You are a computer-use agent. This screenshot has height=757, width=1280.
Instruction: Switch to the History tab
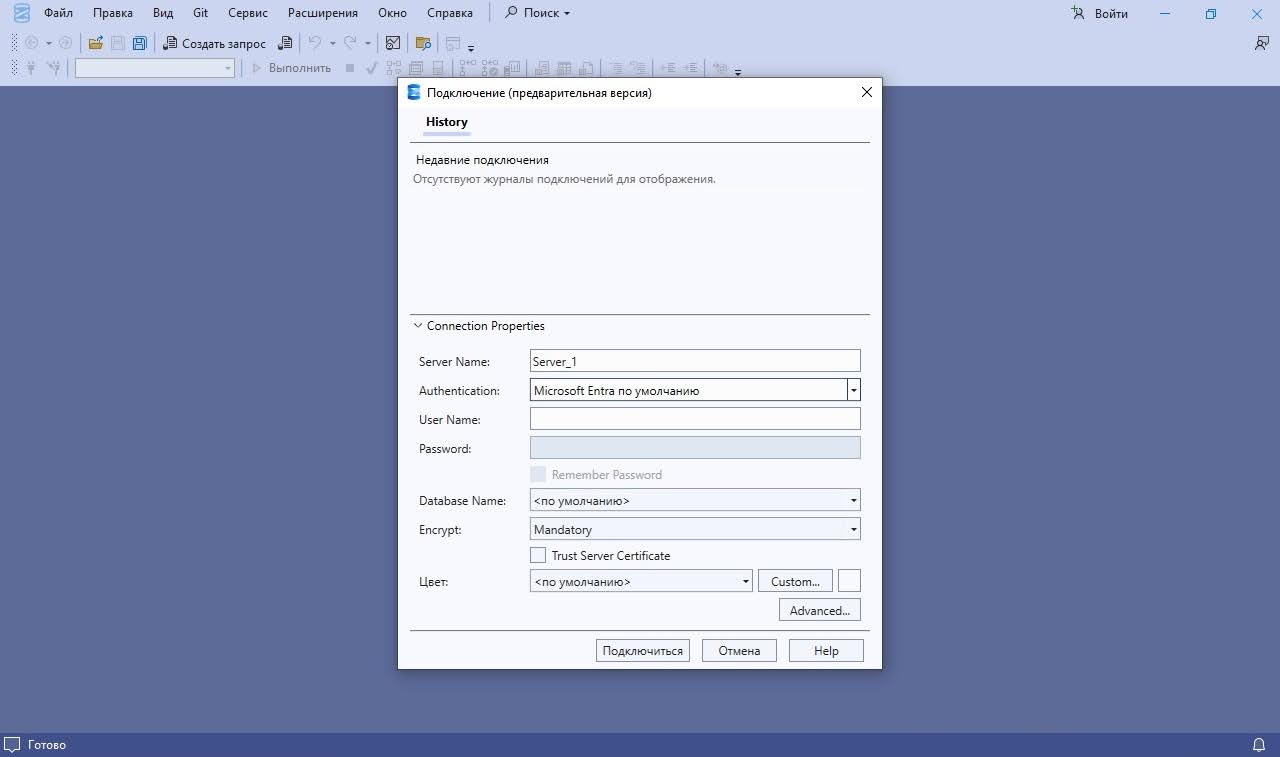446,122
